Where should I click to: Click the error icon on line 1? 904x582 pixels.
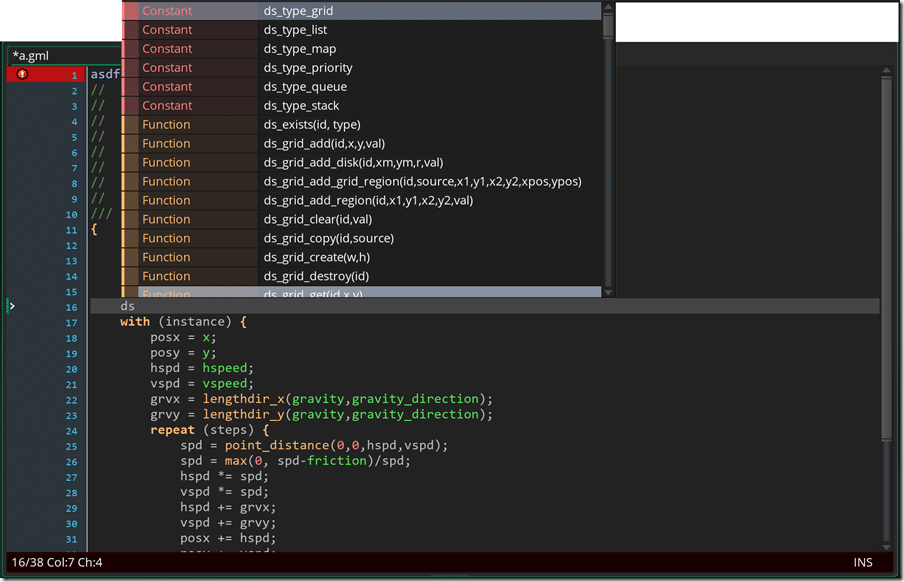pos(22,73)
